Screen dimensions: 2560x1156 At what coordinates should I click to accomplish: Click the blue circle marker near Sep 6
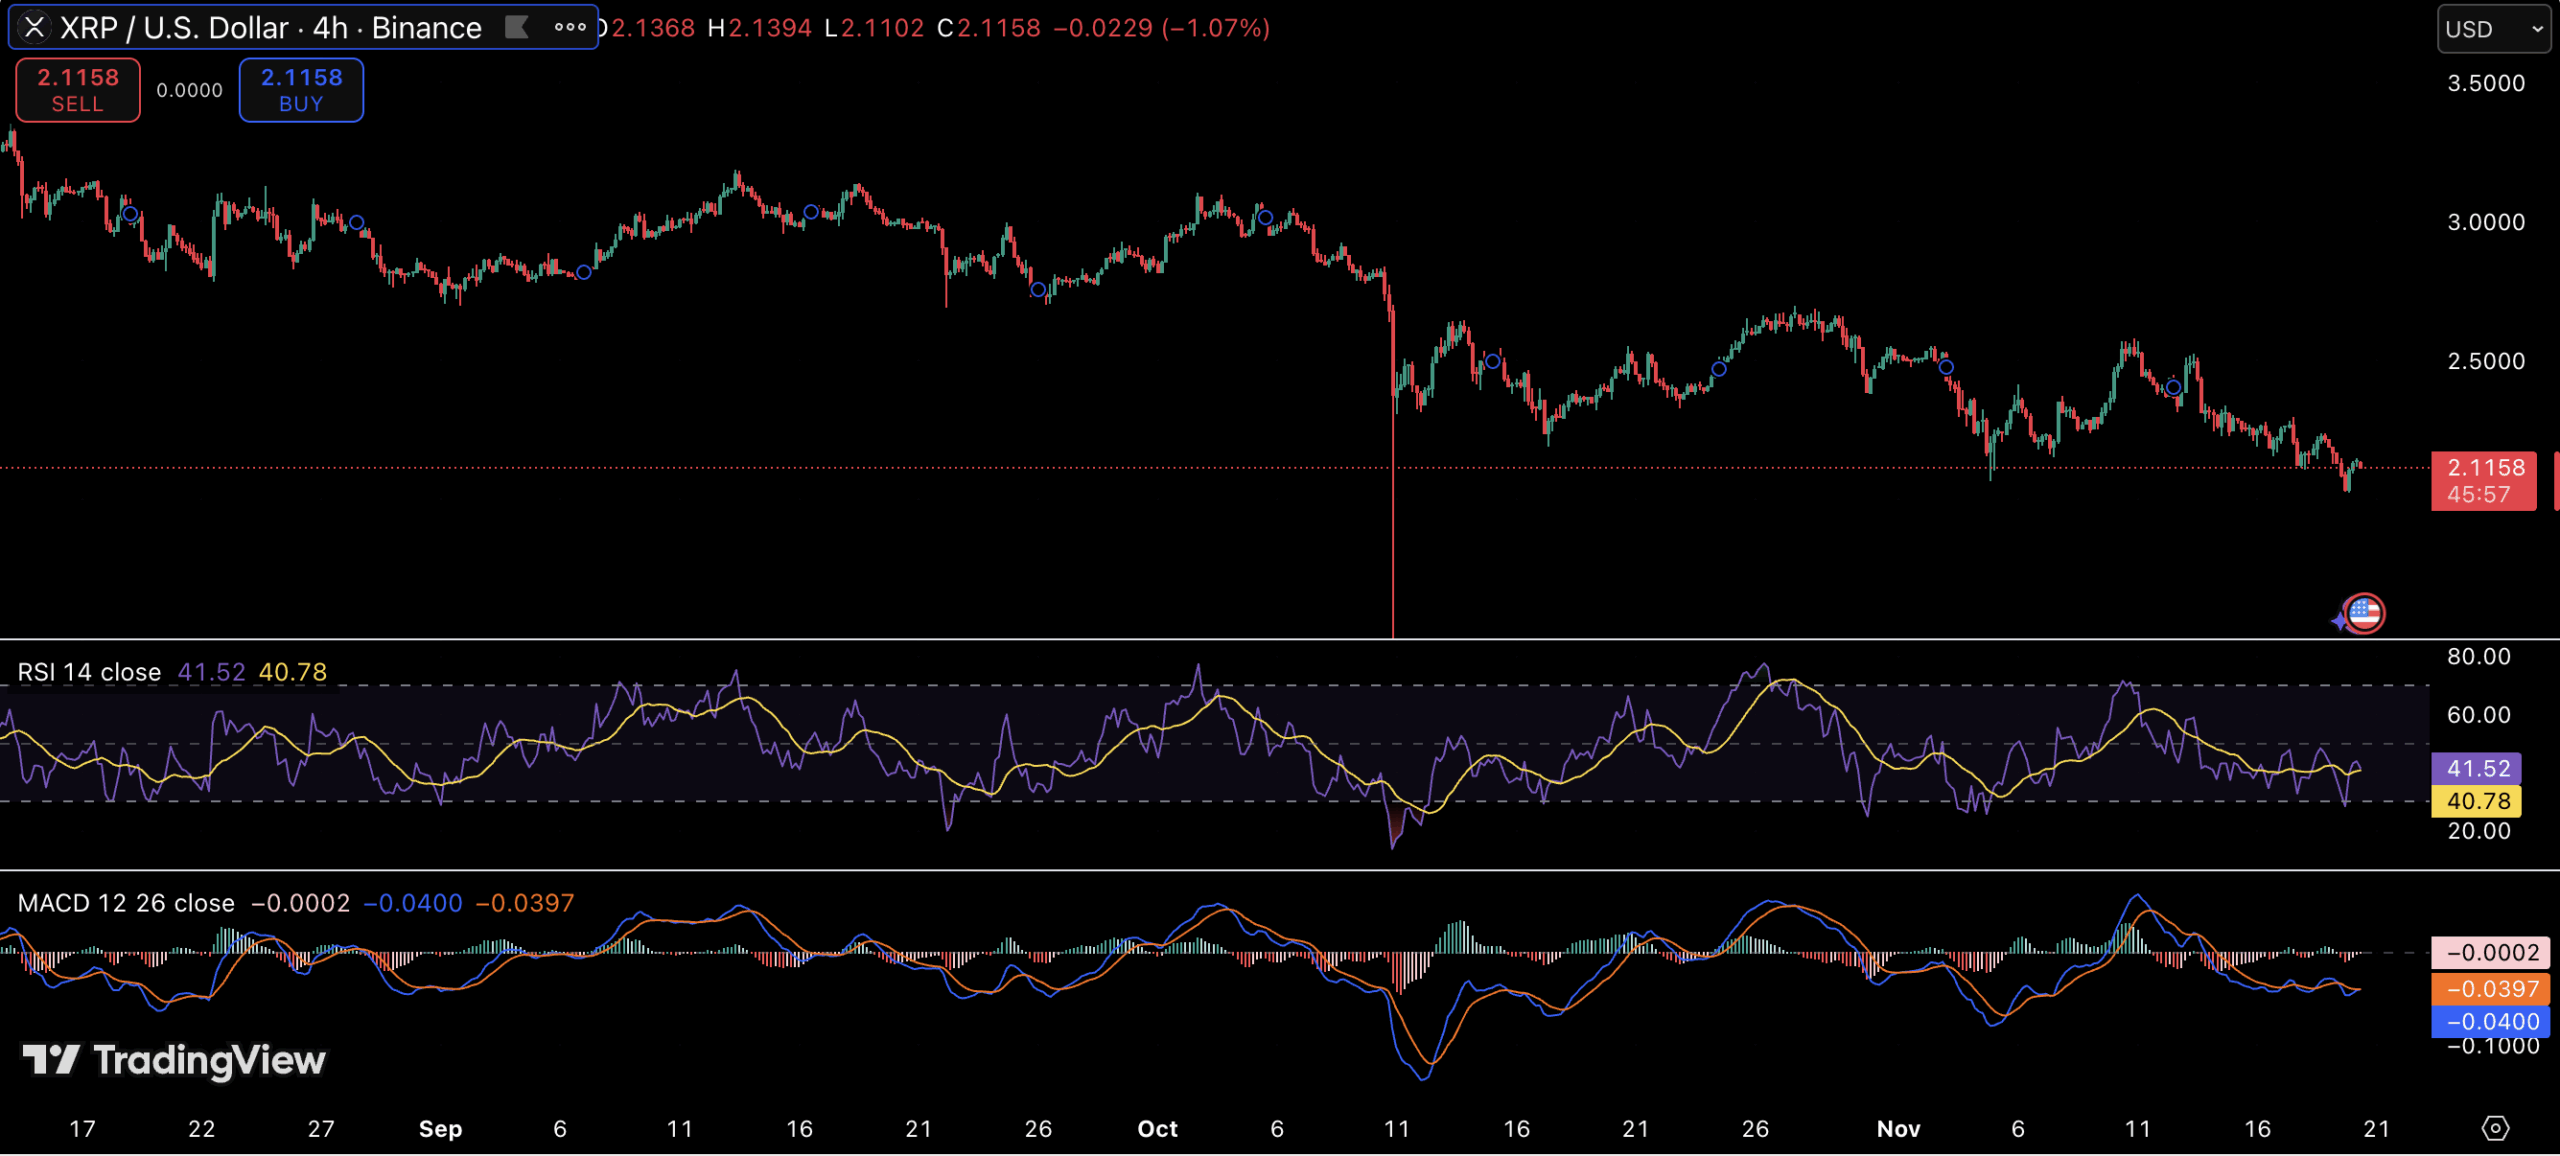tap(584, 272)
